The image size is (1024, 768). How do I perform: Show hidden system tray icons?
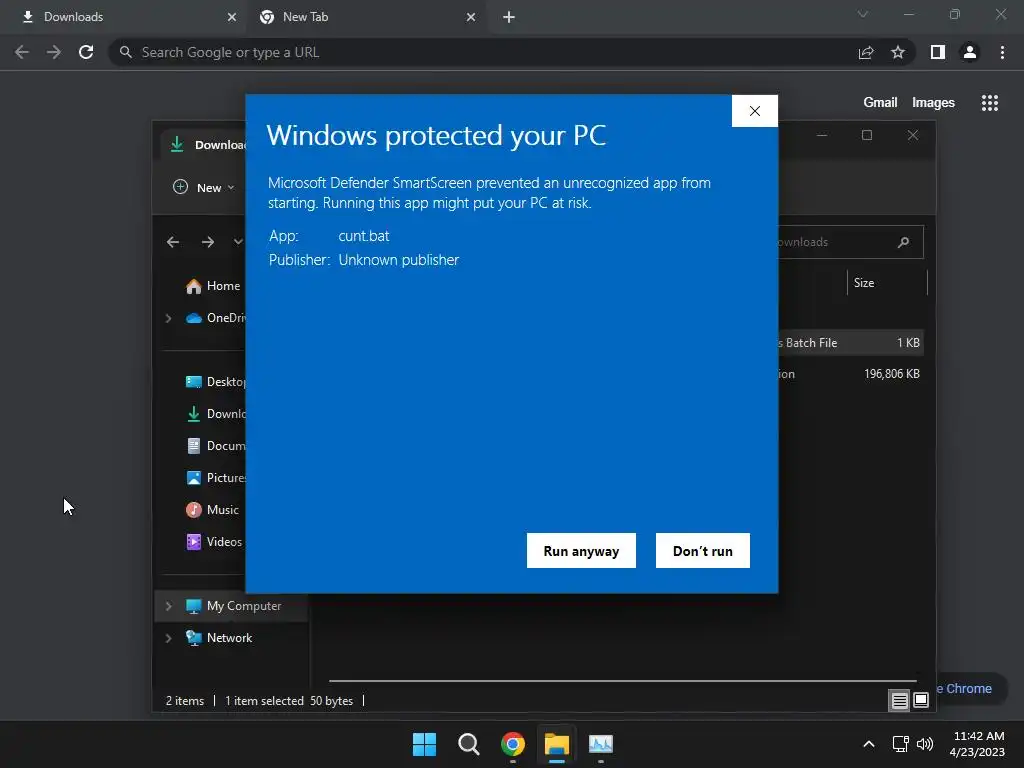869,744
